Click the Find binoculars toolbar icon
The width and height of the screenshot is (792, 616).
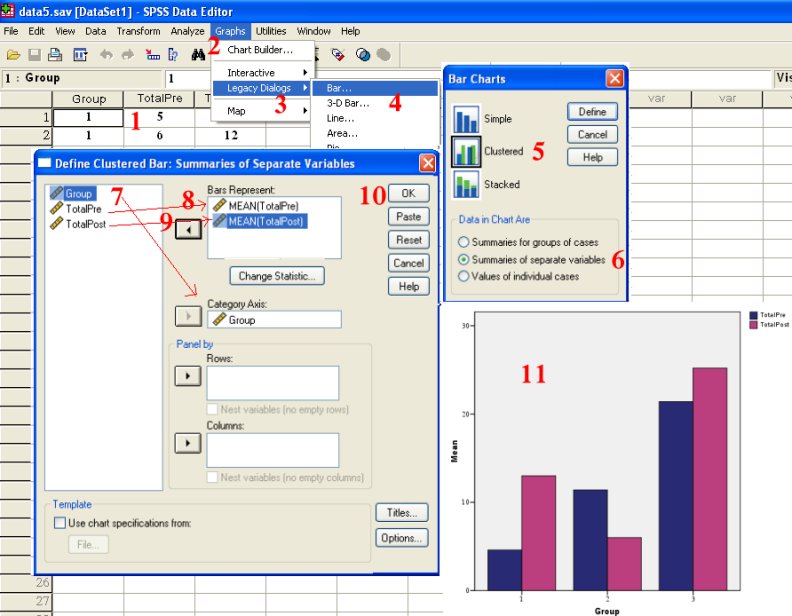tap(198, 55)
